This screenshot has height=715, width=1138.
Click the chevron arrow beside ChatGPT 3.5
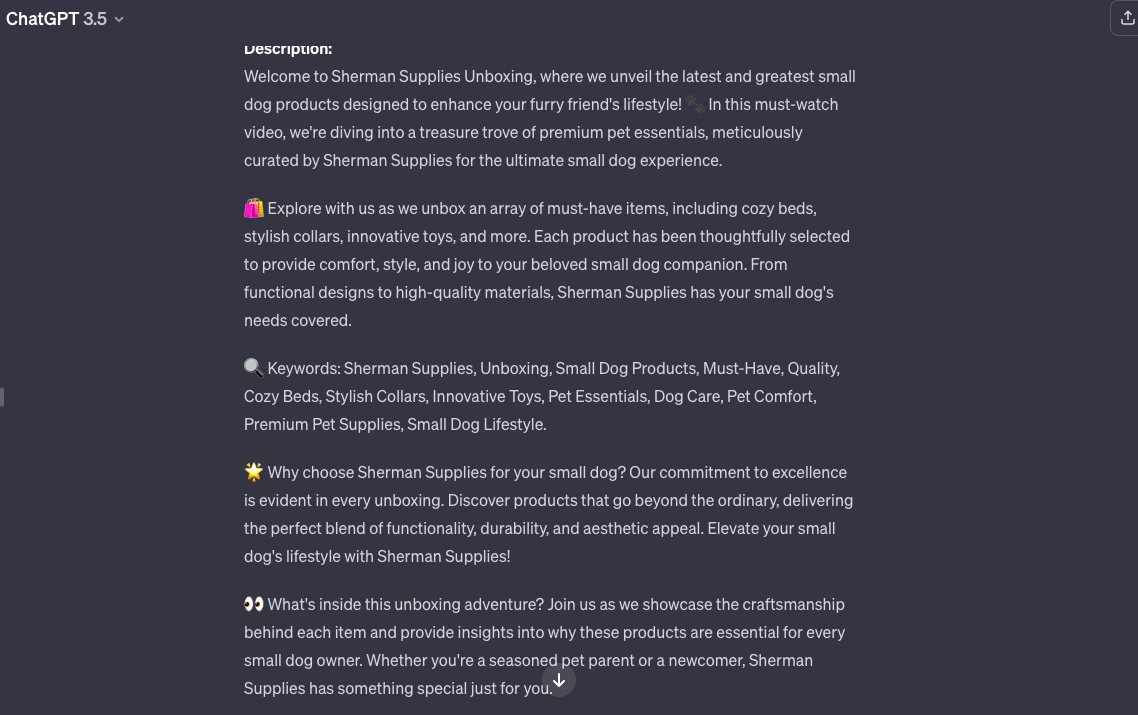tap(119, 20)
